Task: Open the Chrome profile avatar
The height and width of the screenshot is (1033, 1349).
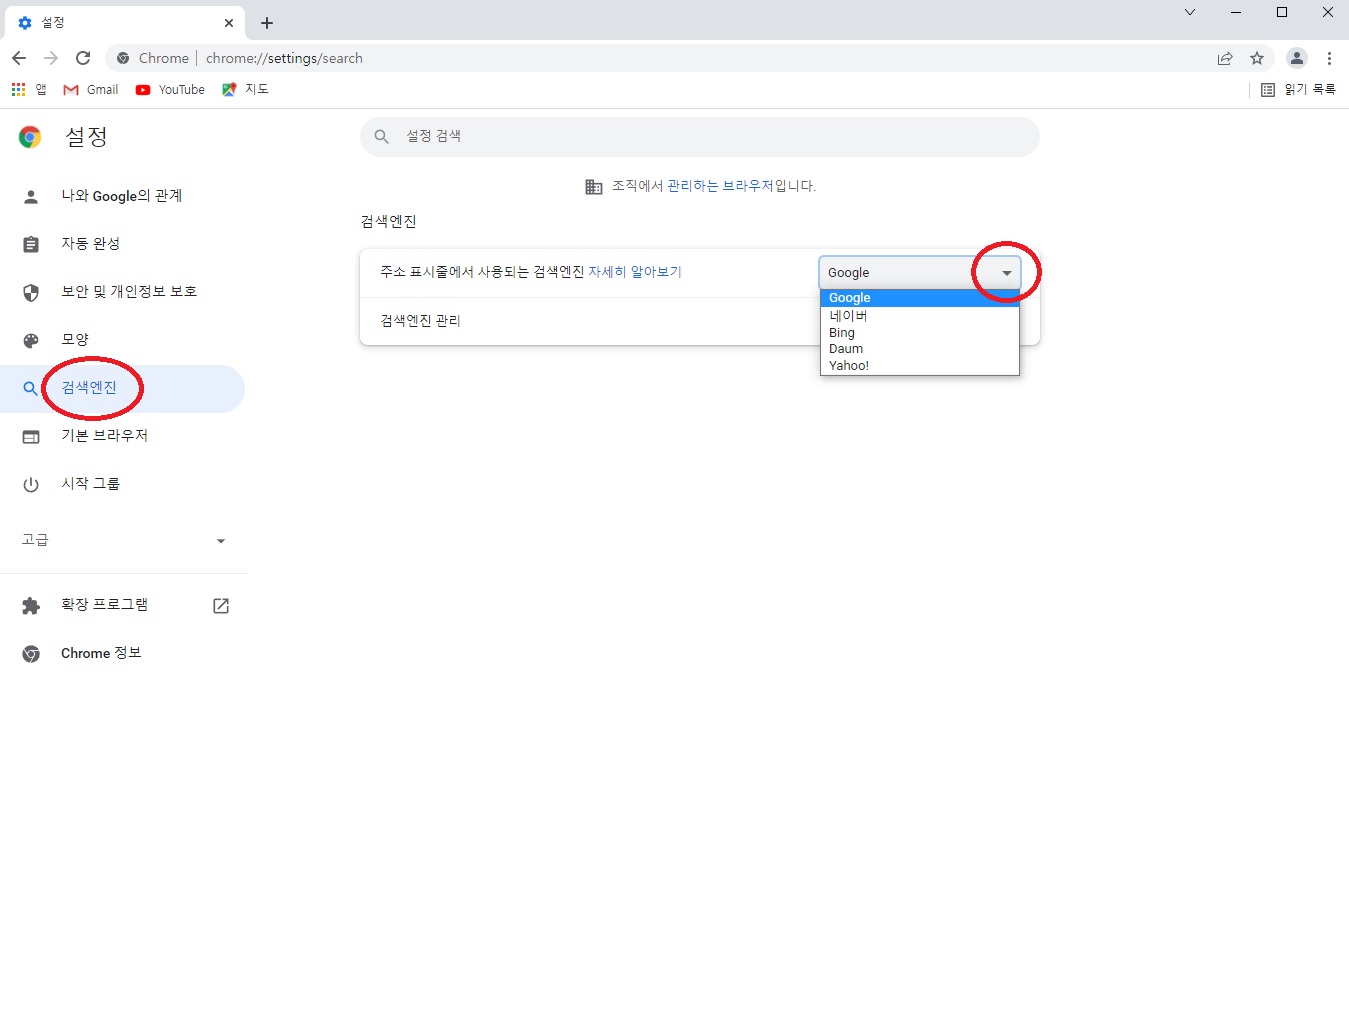Action: pyautogui.click(x=1297, y=58)
